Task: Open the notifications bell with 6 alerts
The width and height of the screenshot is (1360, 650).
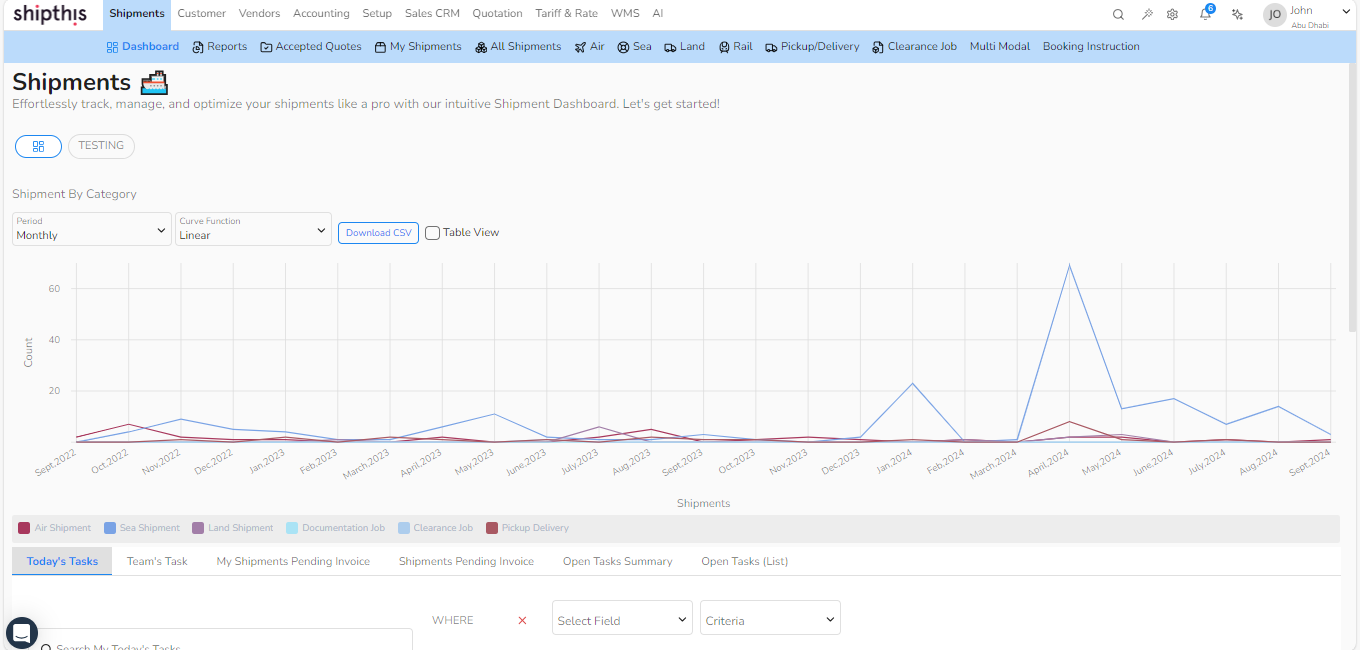Action: [1205, 13]
